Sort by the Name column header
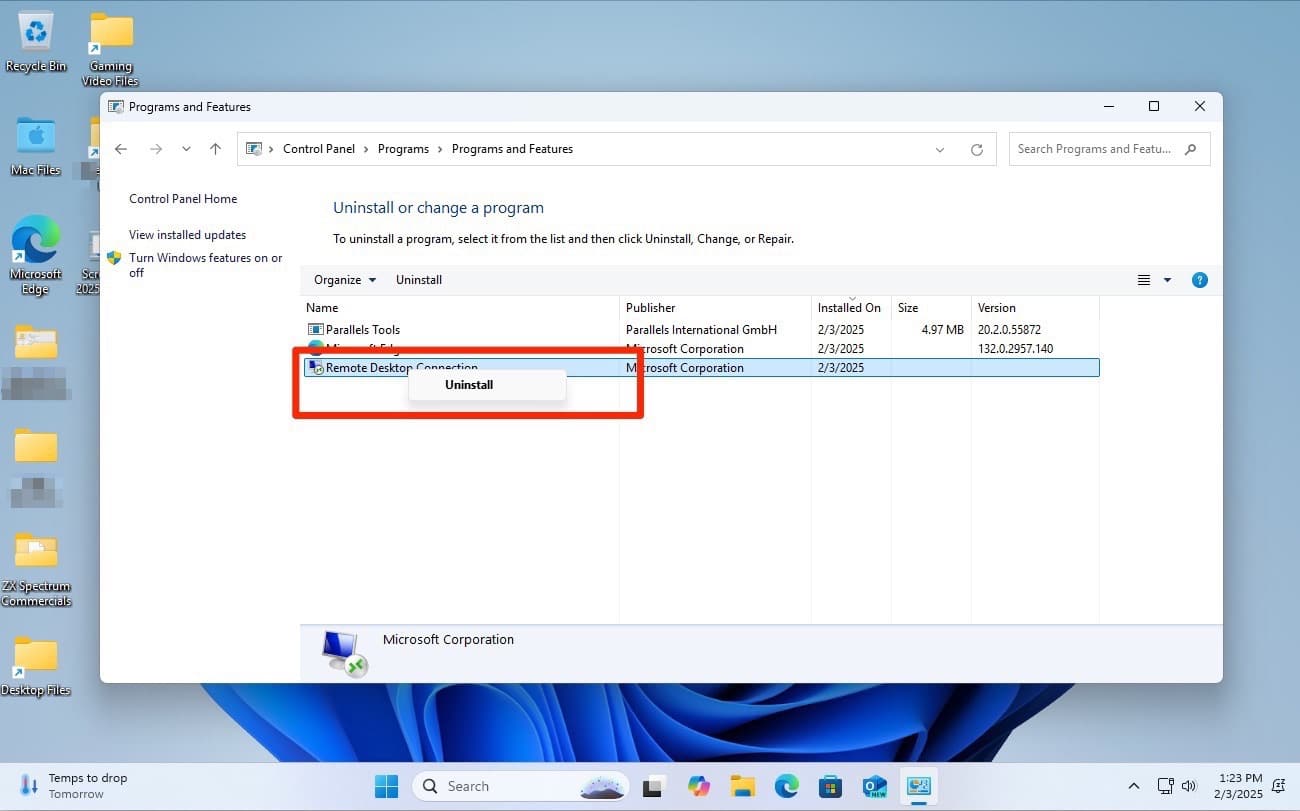1300x811 pixels. tap(461, 308)
